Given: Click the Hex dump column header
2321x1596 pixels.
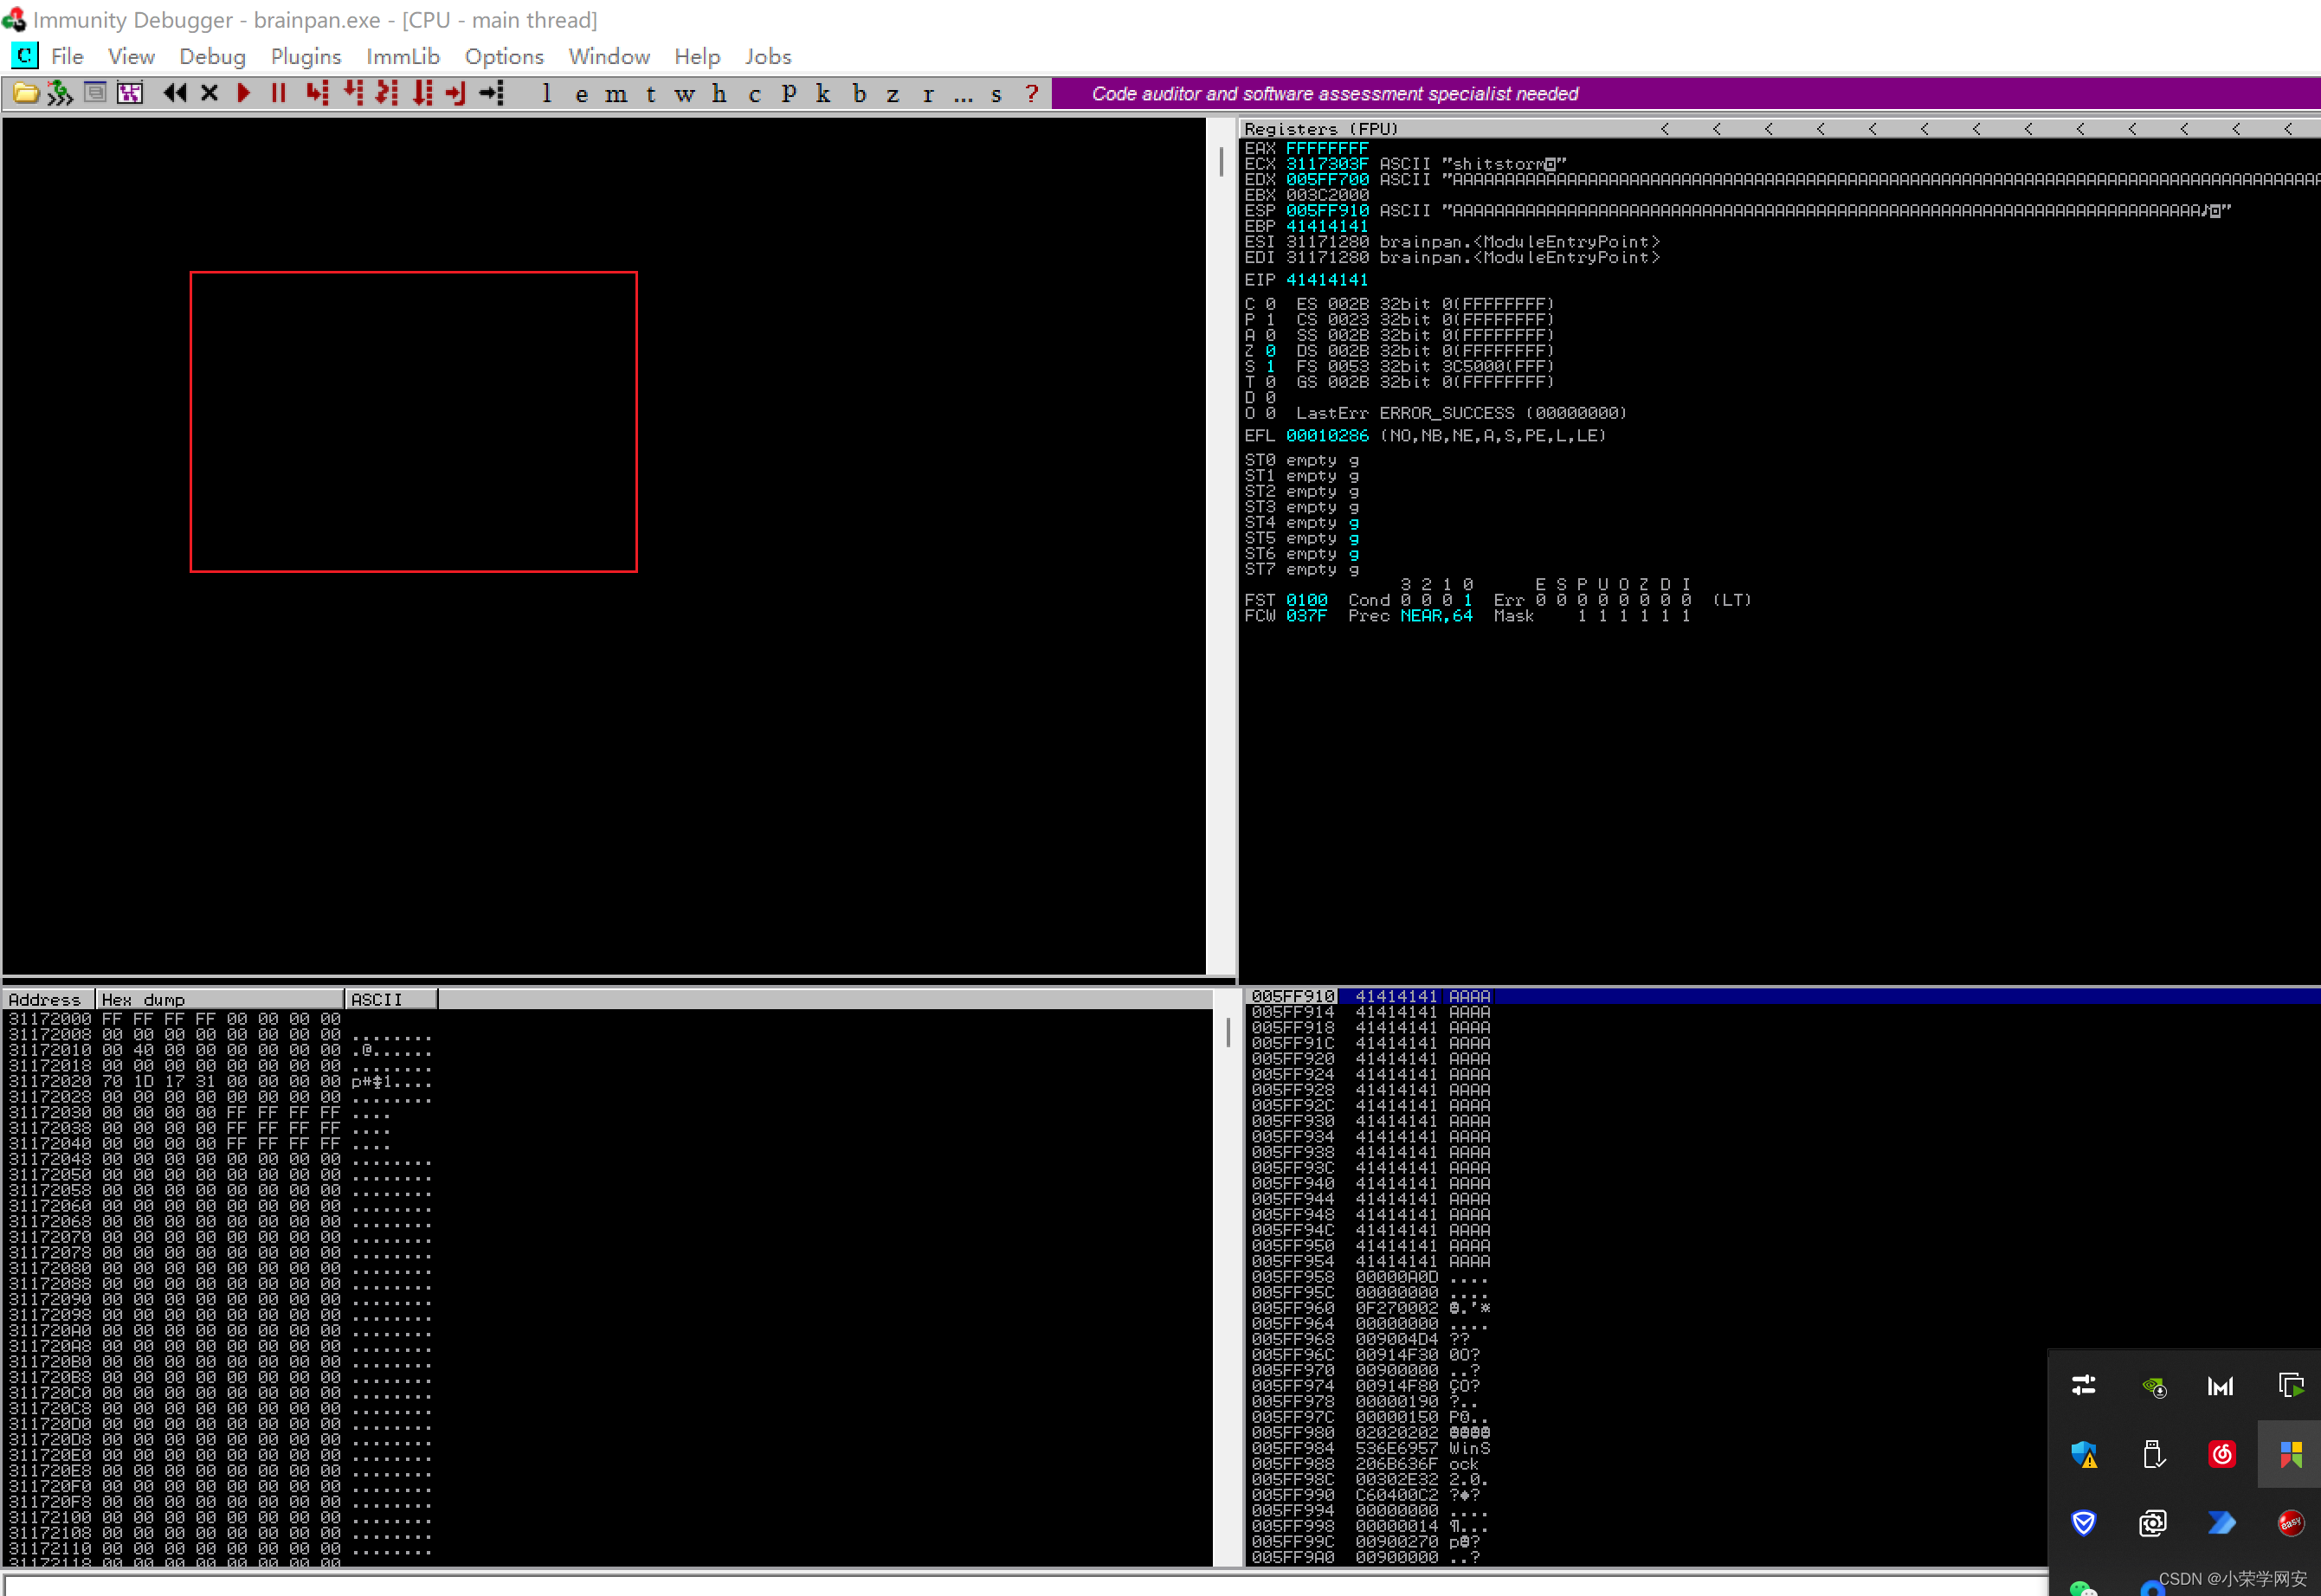Looking at the screenshot, I should [x=220, y=999].
